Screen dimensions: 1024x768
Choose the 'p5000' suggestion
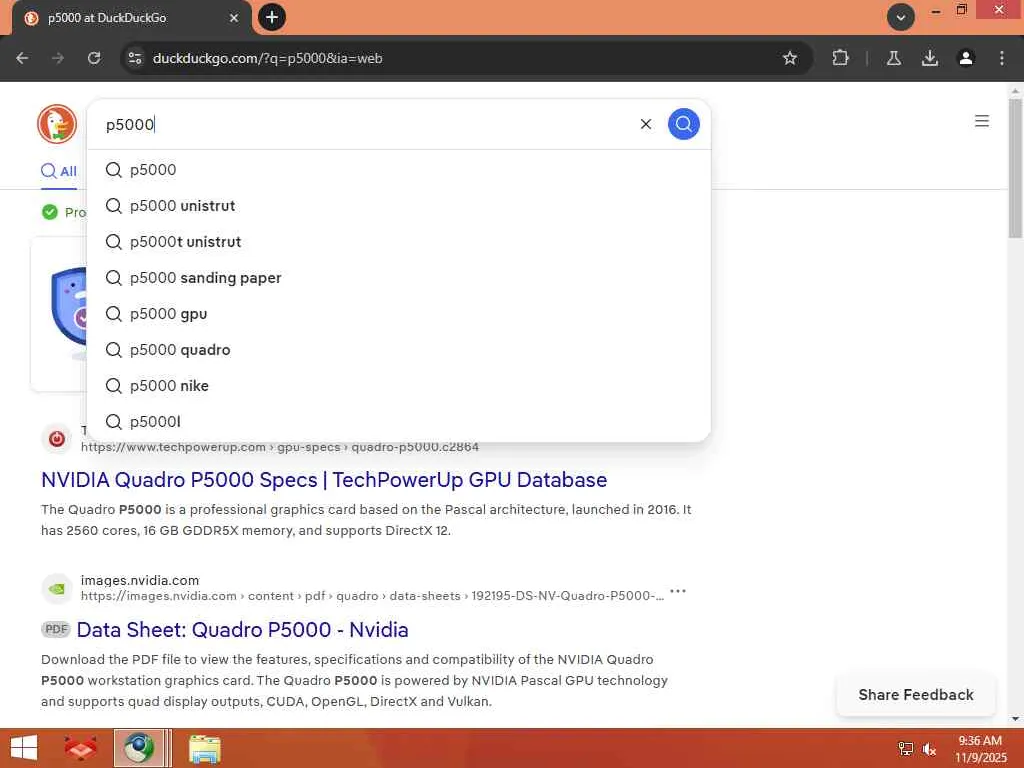pyautogui.click(x=398, y=170)
